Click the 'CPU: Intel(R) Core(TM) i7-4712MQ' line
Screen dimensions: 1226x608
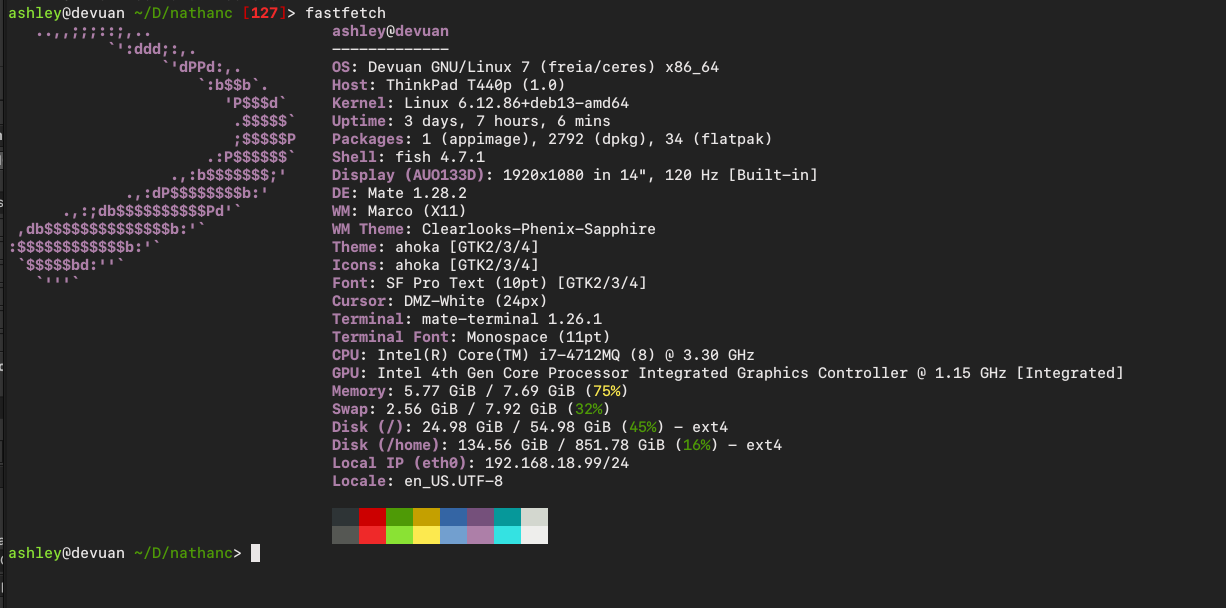[543, 355]
